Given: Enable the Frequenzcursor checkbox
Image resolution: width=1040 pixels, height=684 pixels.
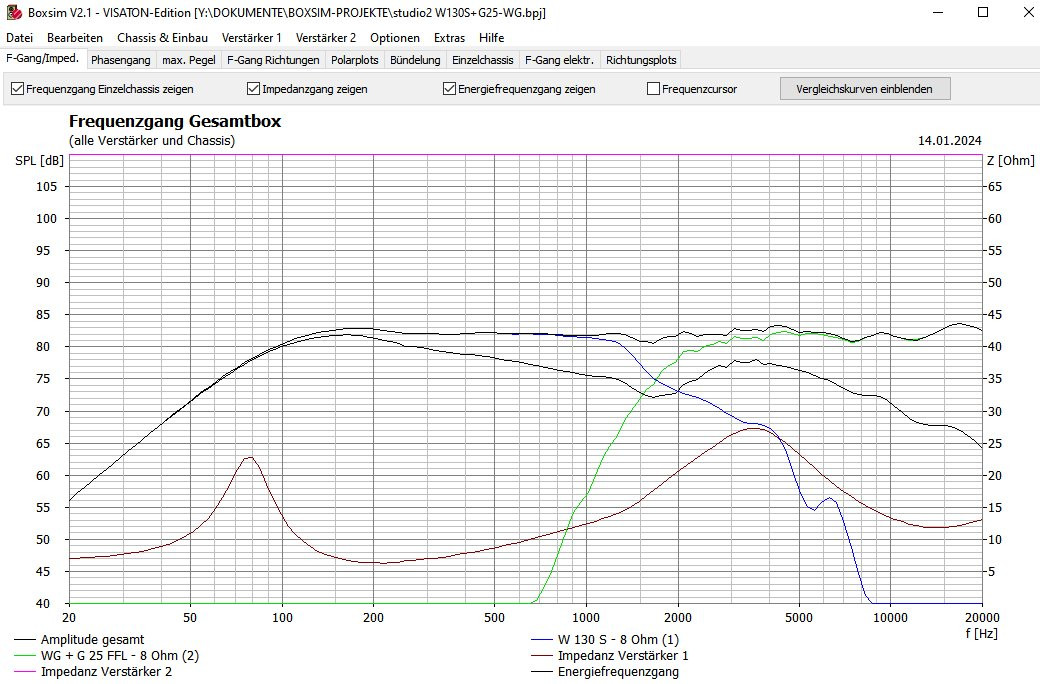Looking at the screenshot, I should pos(653,88).
